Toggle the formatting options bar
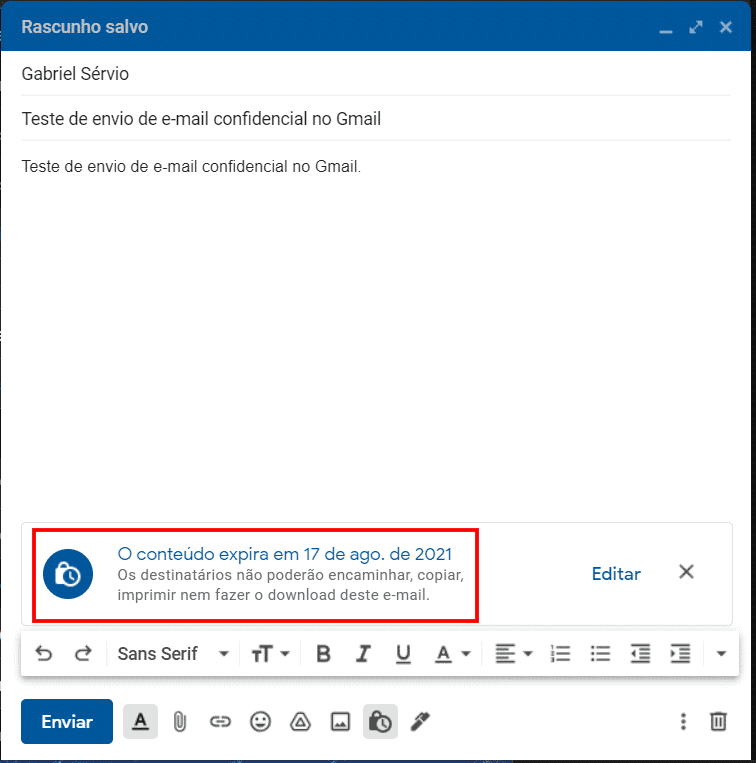This screenshot has width=756, height=763. tap(140, 721)
